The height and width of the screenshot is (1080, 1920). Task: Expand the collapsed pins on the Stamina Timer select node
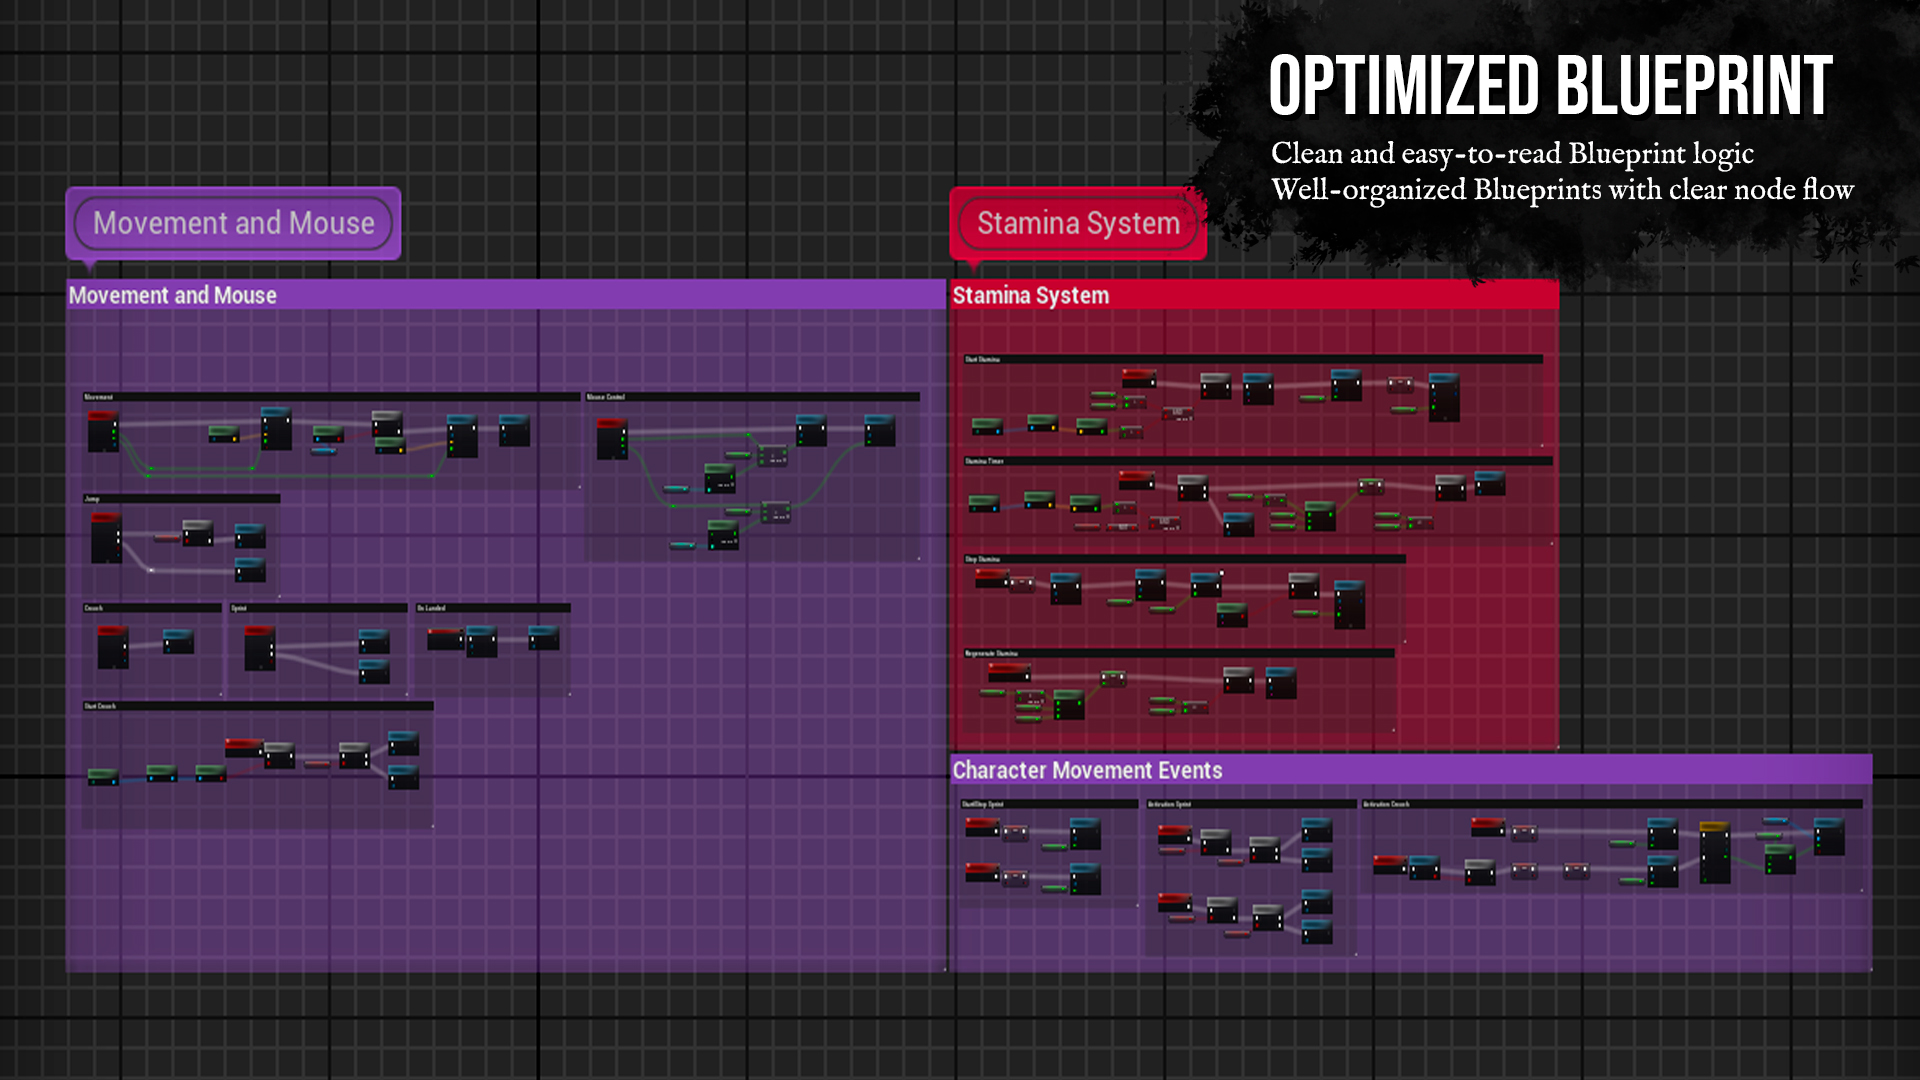(x=1176, y=528)
